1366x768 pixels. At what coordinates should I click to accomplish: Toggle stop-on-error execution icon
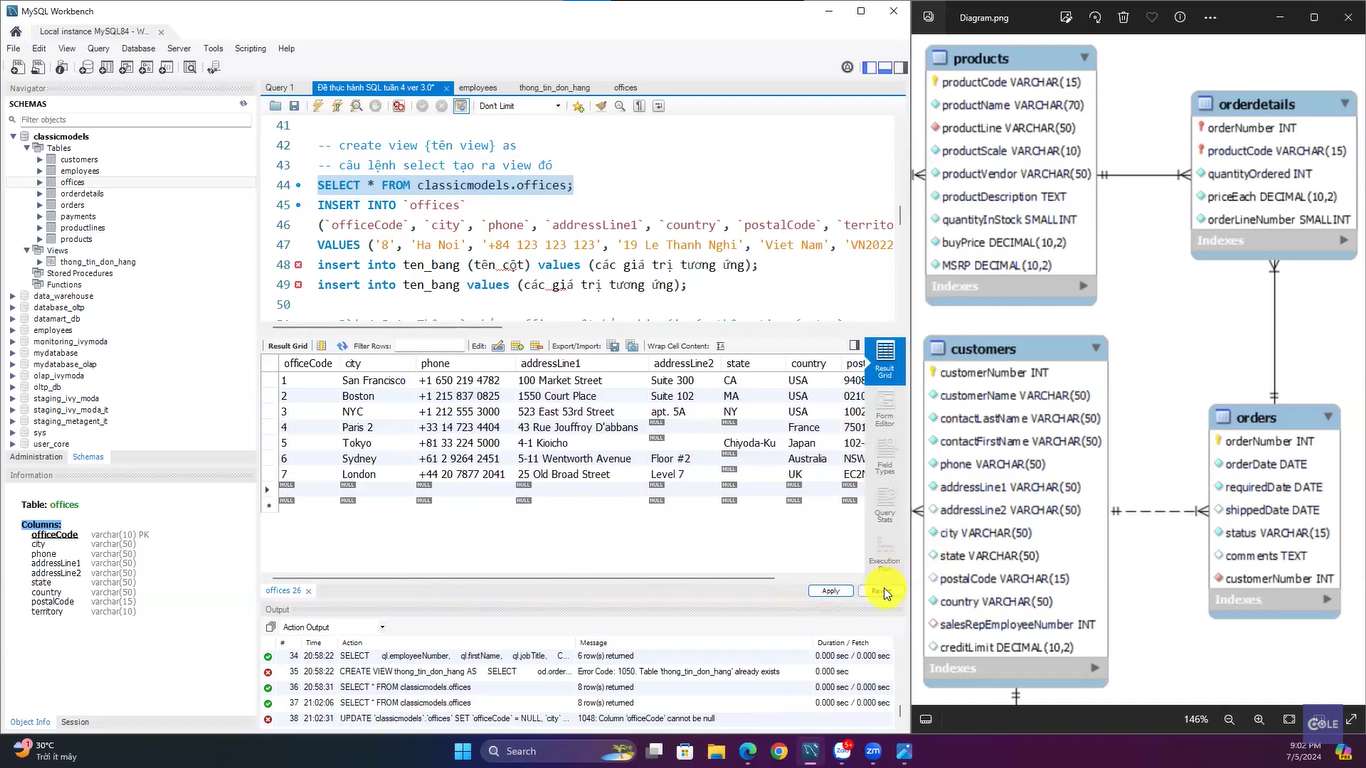[x=399, y=106]
